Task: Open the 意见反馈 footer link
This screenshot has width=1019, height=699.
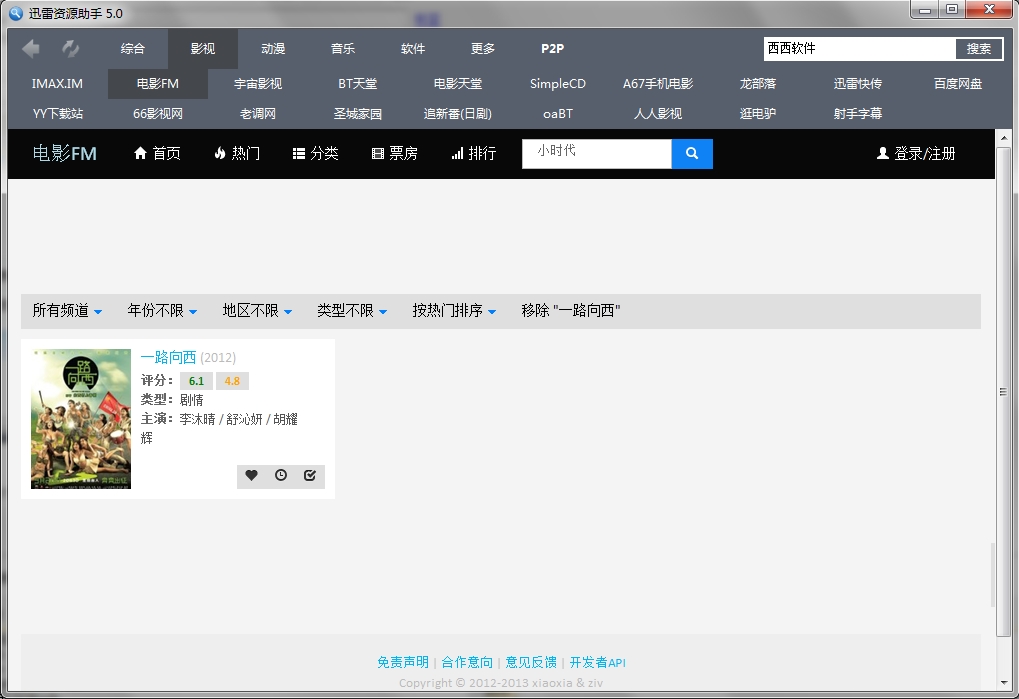Action: 531,662
